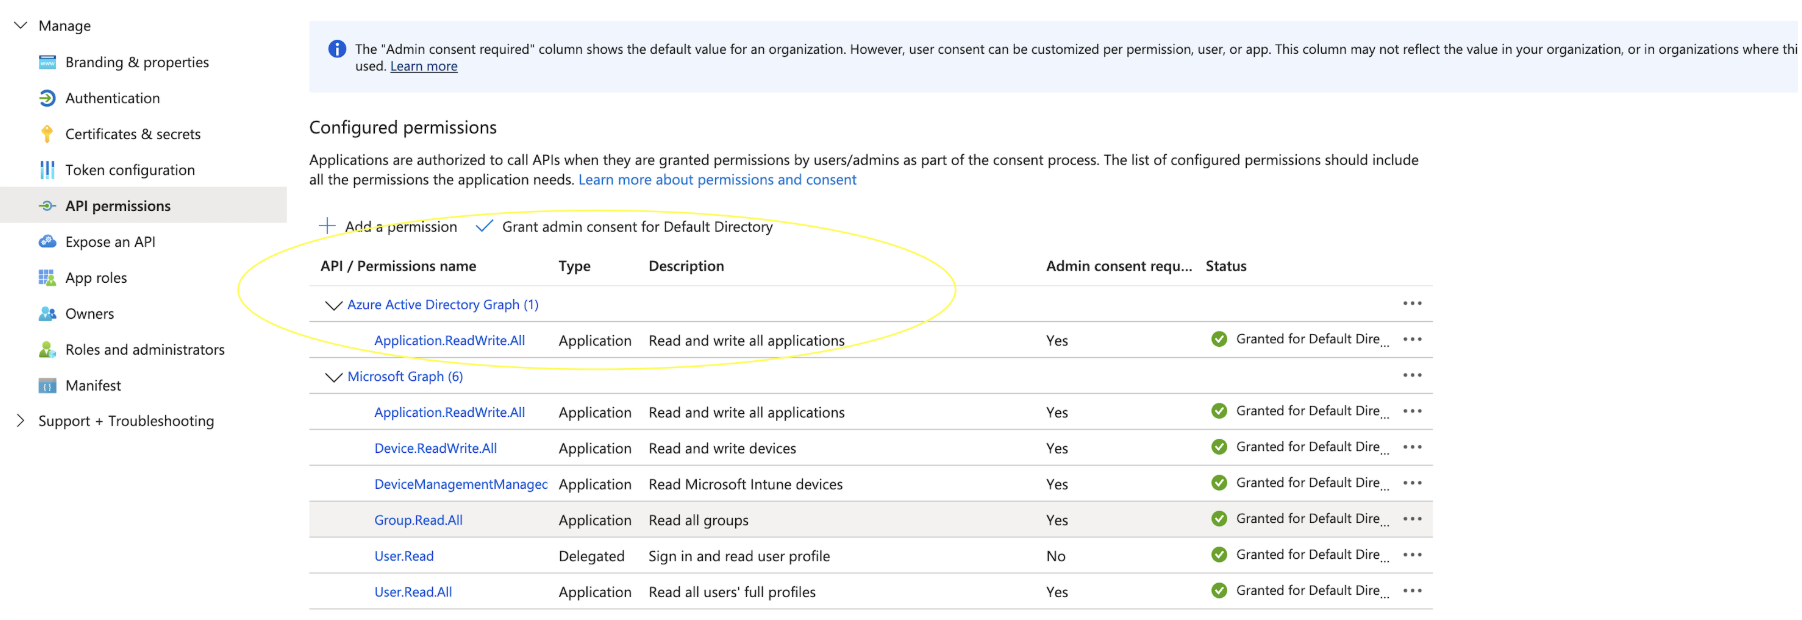
Task: Open Application.ReadWrite.All under Microsoft Graph
Action: point(449,413)
